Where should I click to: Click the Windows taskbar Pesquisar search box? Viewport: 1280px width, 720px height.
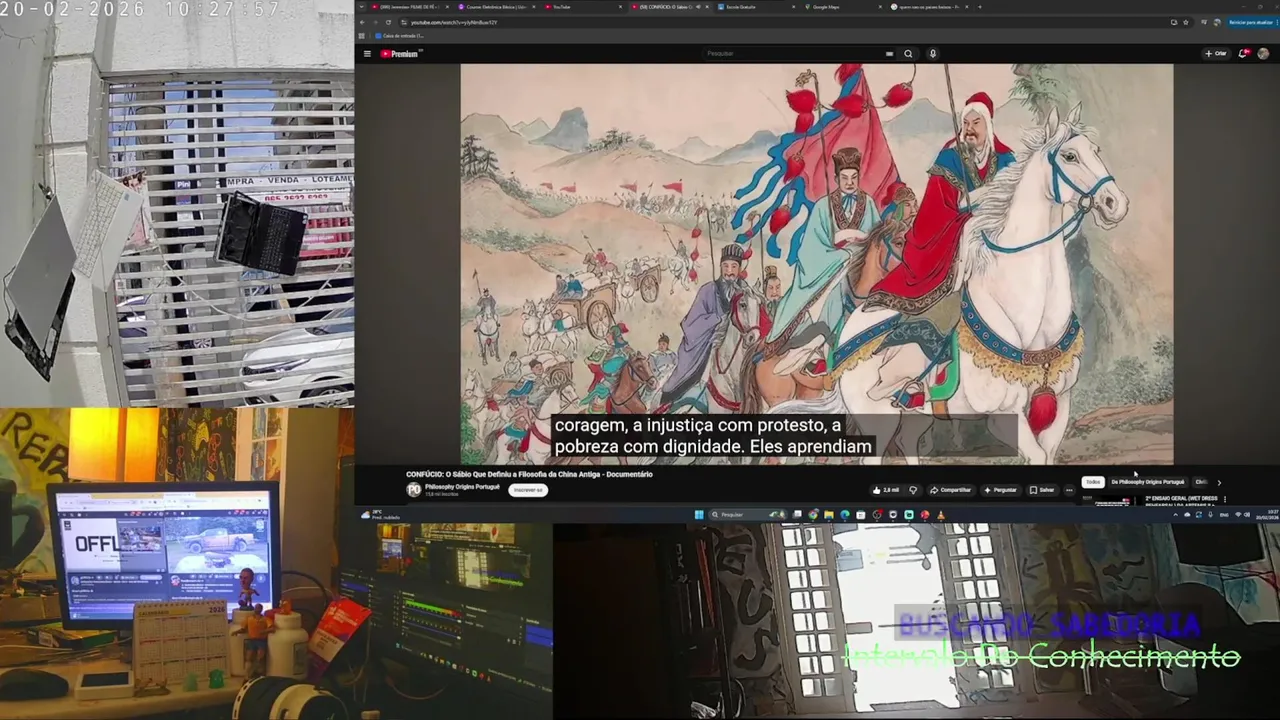pyautogui.click(x=746, y=515)
